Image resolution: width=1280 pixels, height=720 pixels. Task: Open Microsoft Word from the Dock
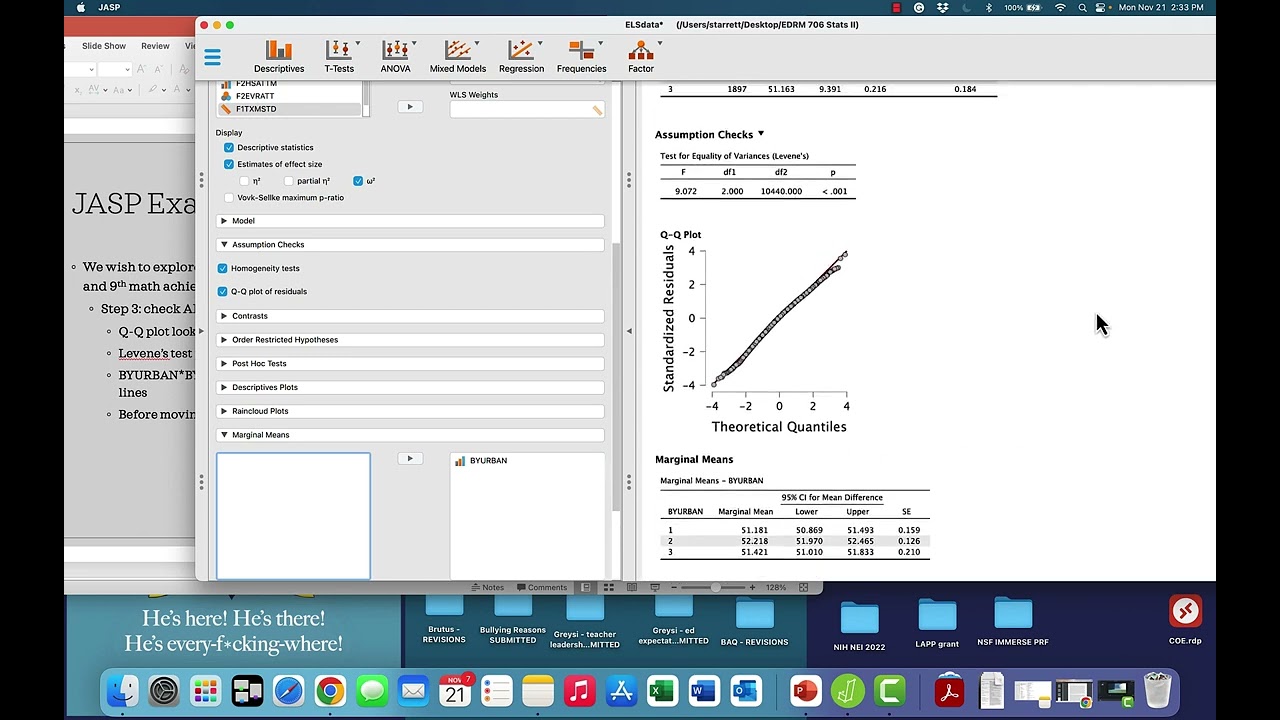pyautogui.click(x=703, y=691)
